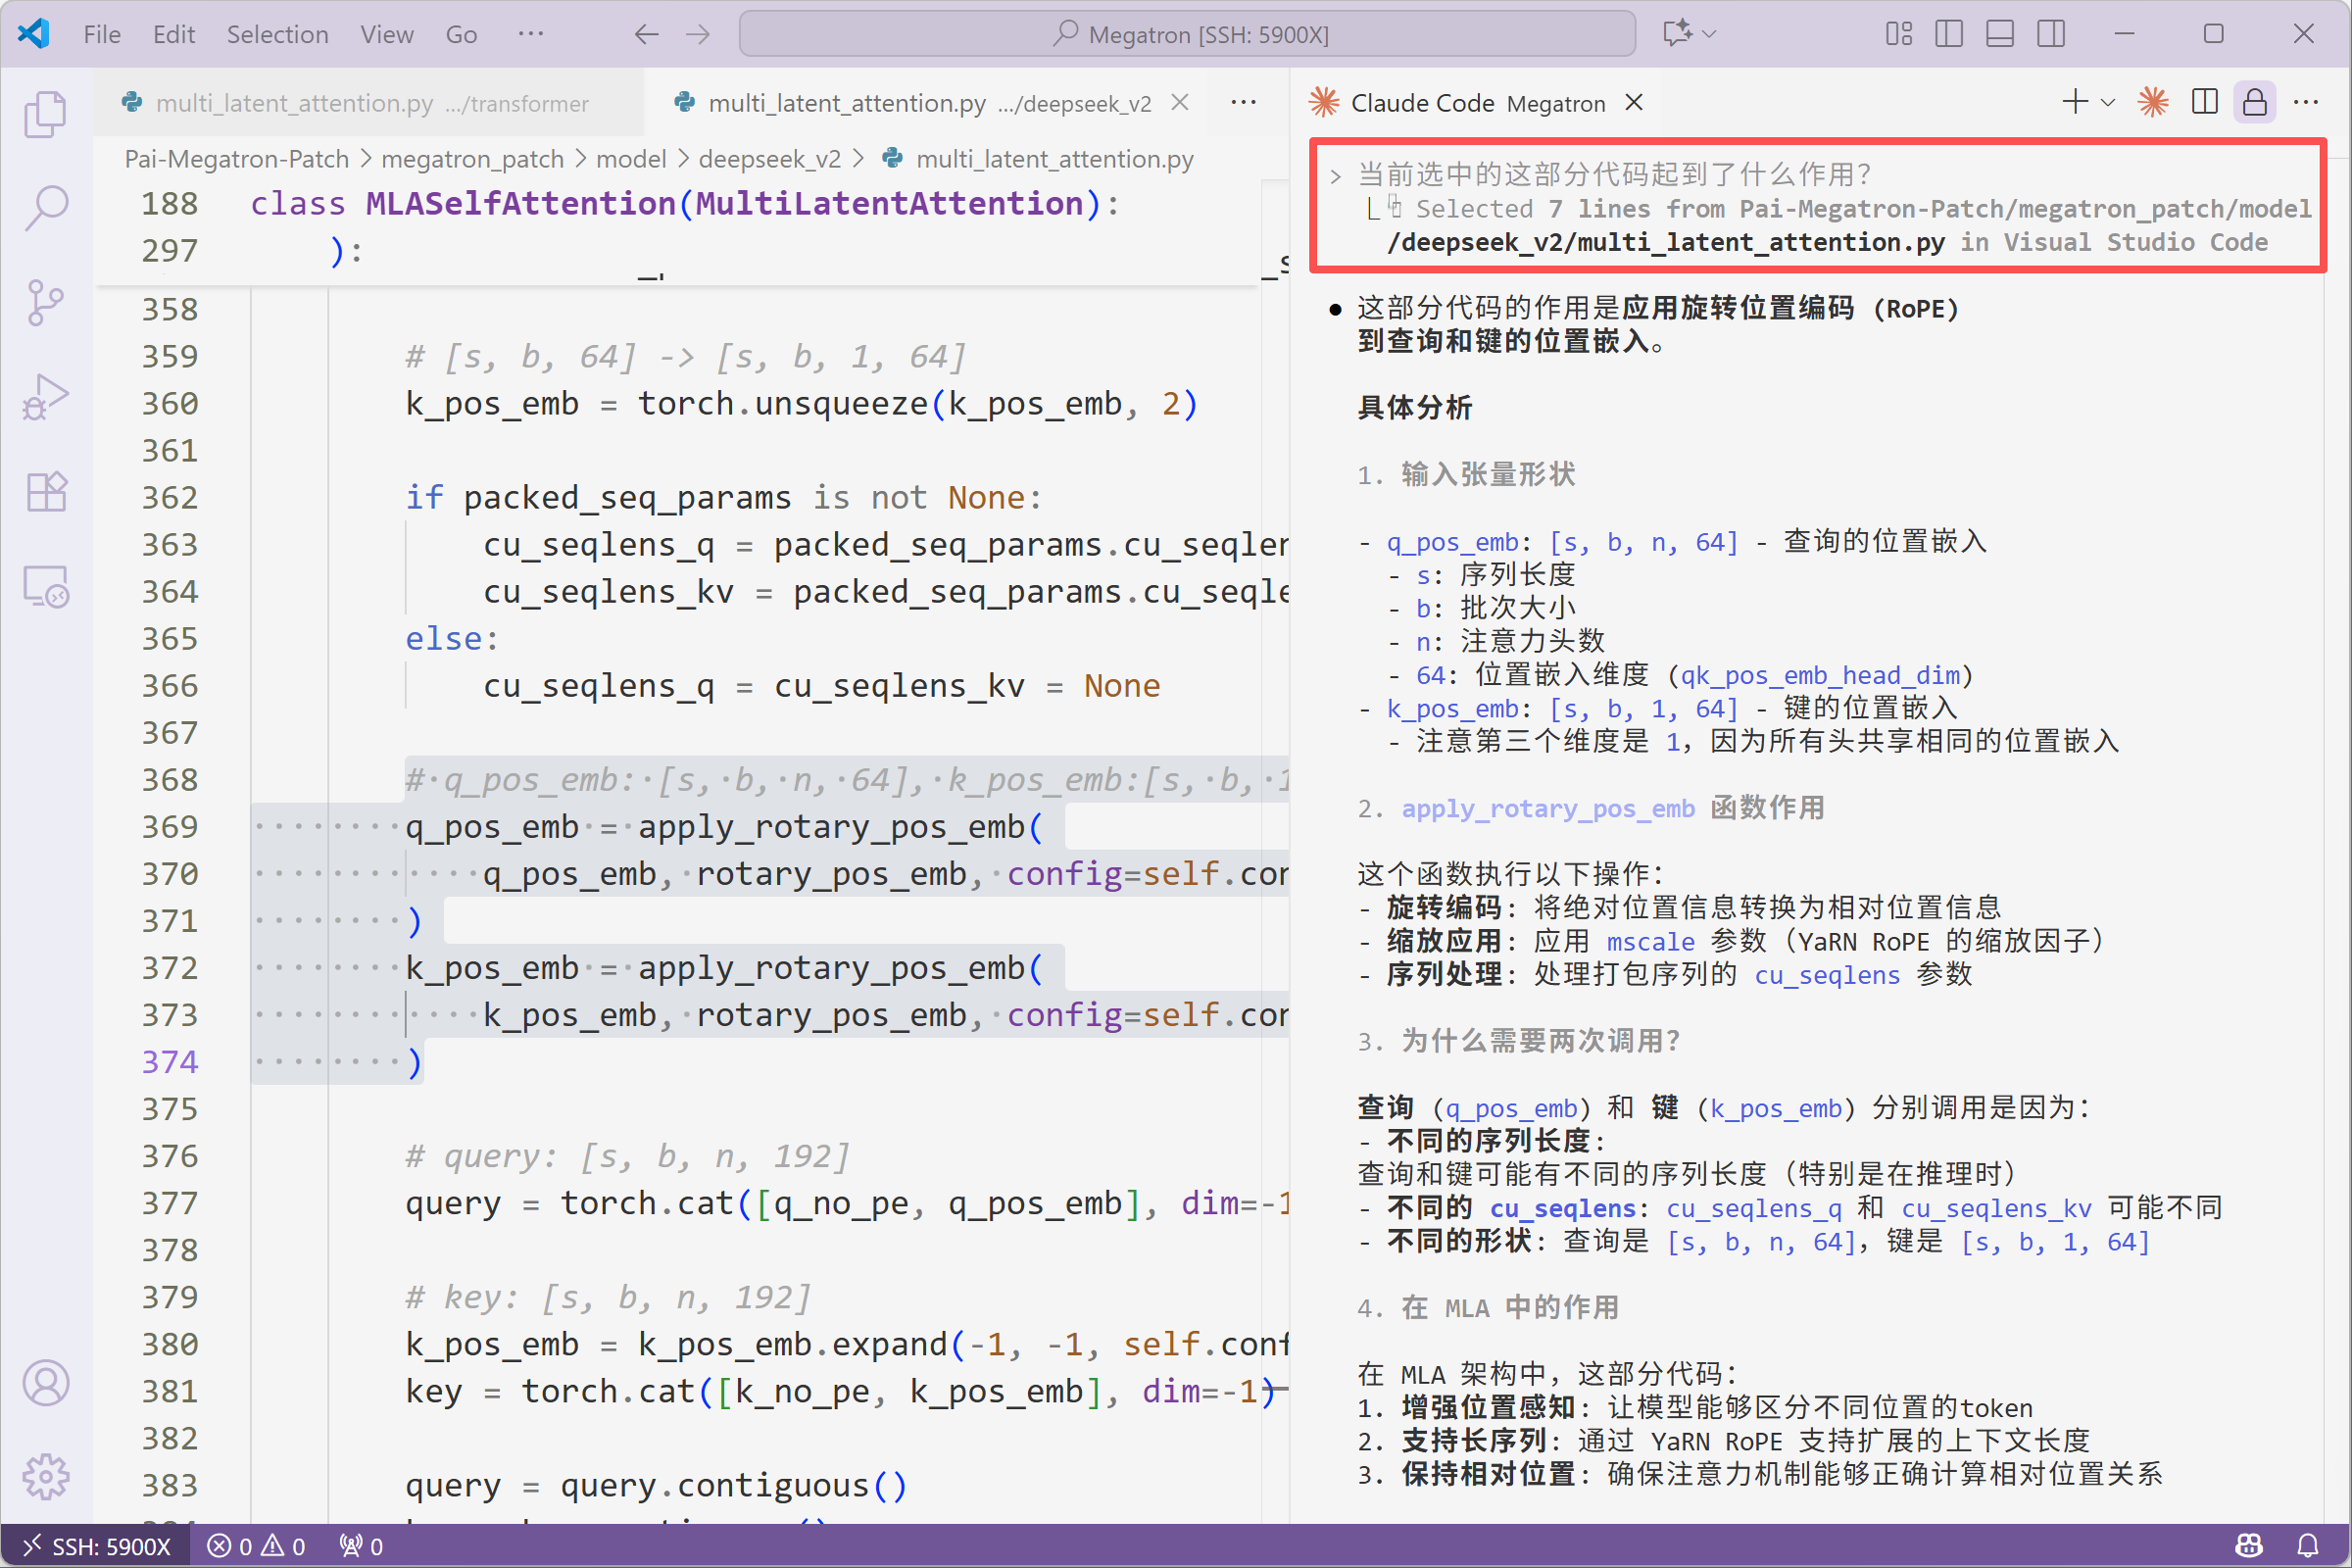2352x1568 pixels.
Task: Go forward with the right navigation arrow
Action: 698,34
